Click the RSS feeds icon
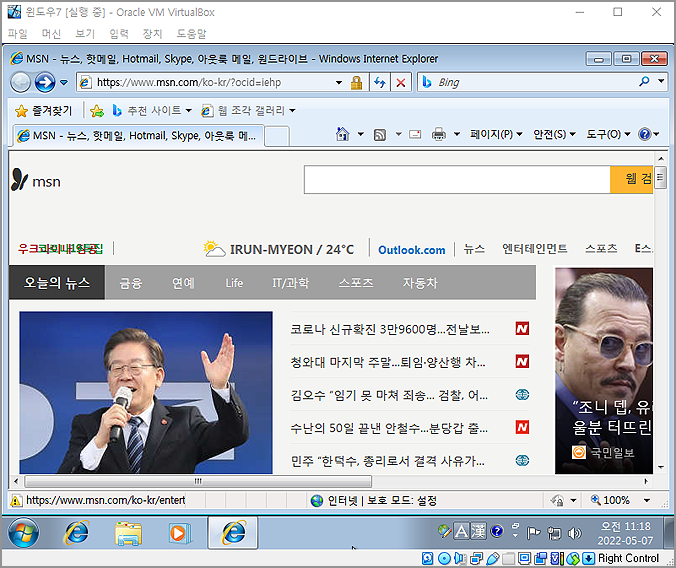 380,135
